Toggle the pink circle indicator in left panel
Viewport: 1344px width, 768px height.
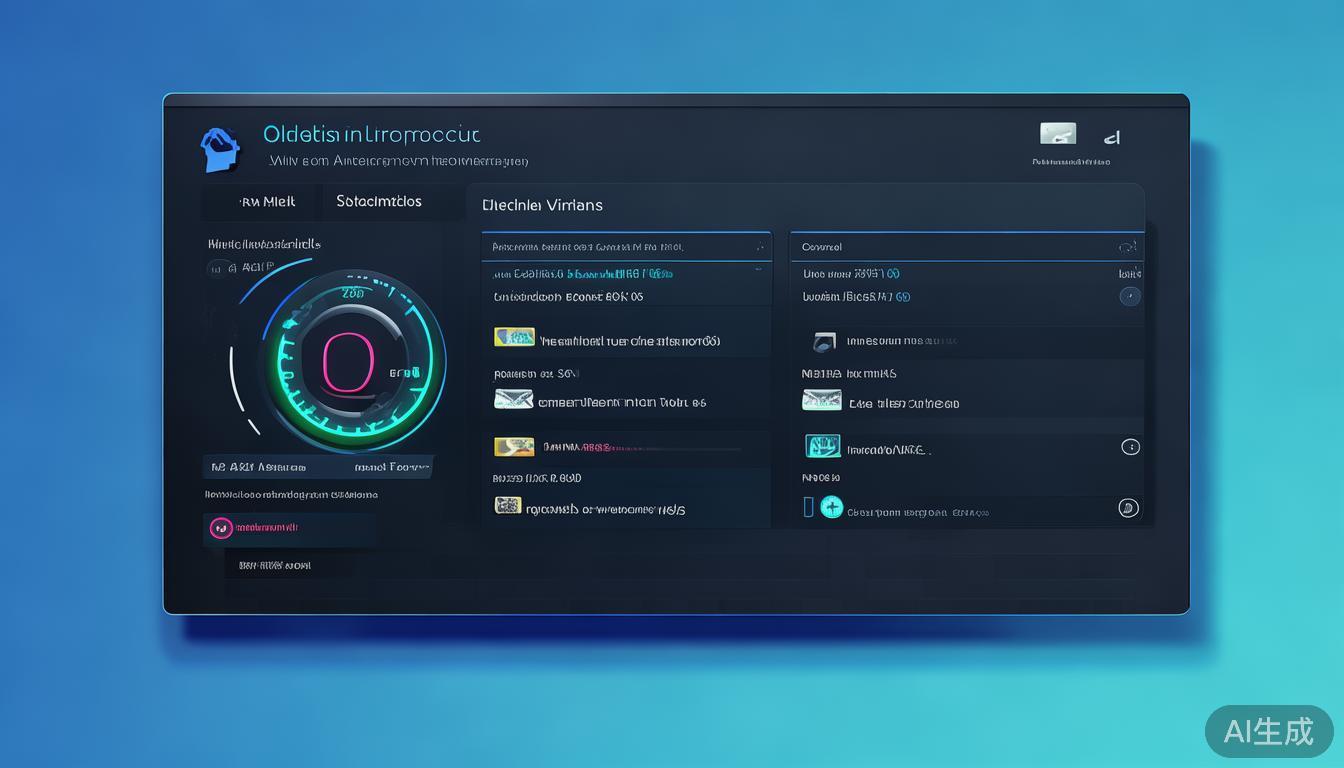coord(220,528)
